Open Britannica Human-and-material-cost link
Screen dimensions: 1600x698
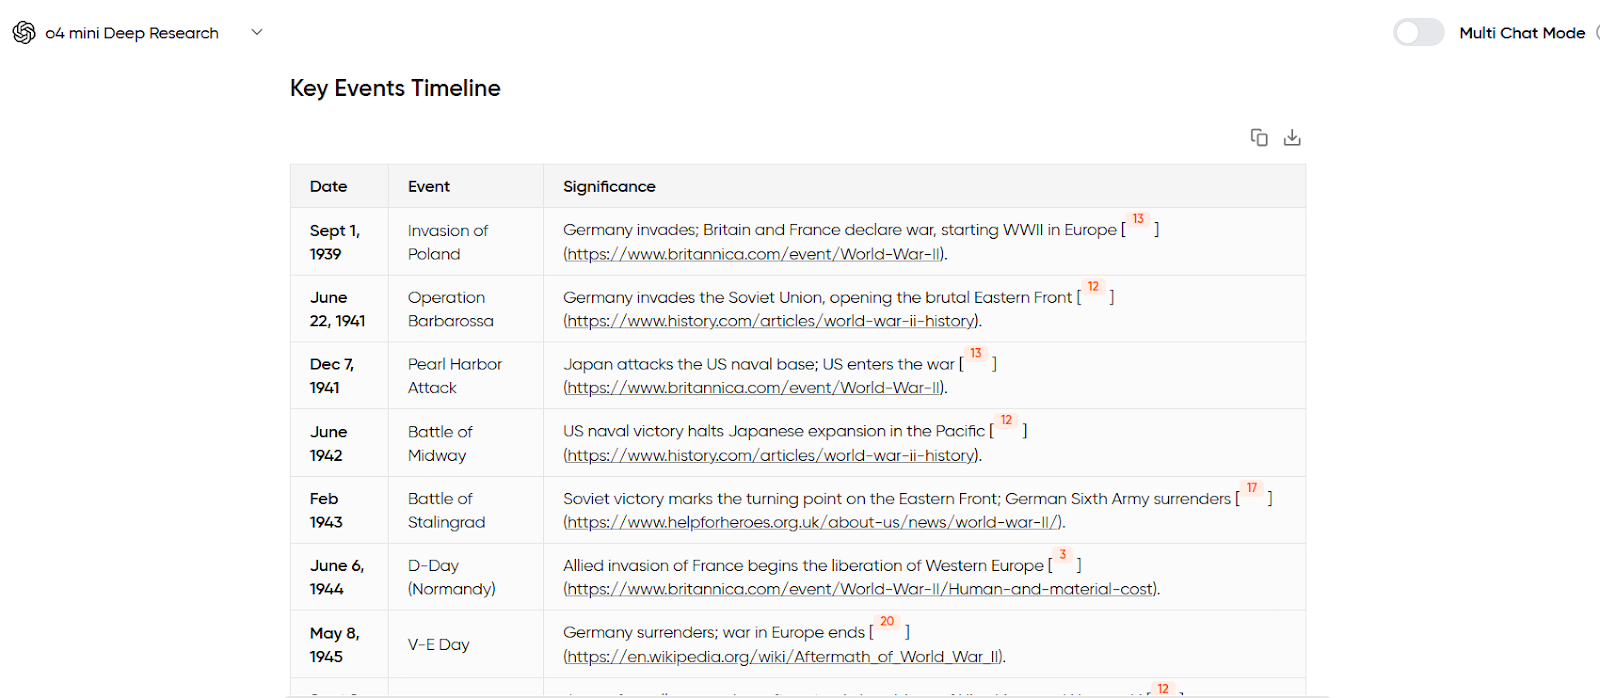click(x=860, y=589)
